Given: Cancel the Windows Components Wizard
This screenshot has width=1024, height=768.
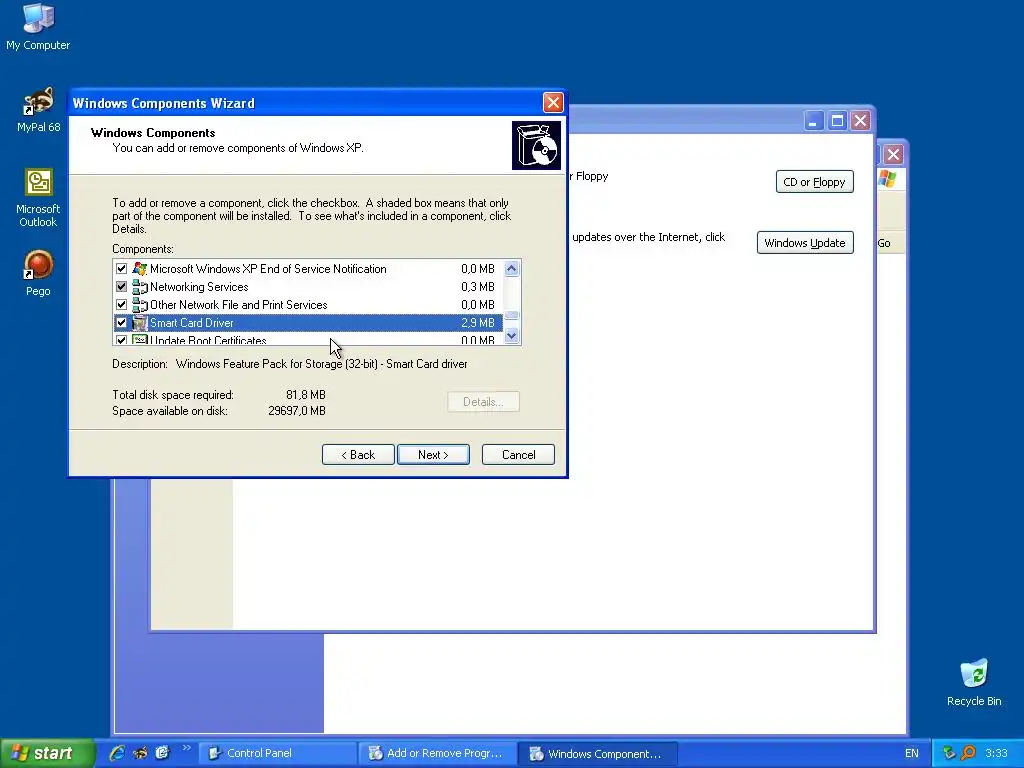Looking at the screenshot, I should (x=519, y=455).
